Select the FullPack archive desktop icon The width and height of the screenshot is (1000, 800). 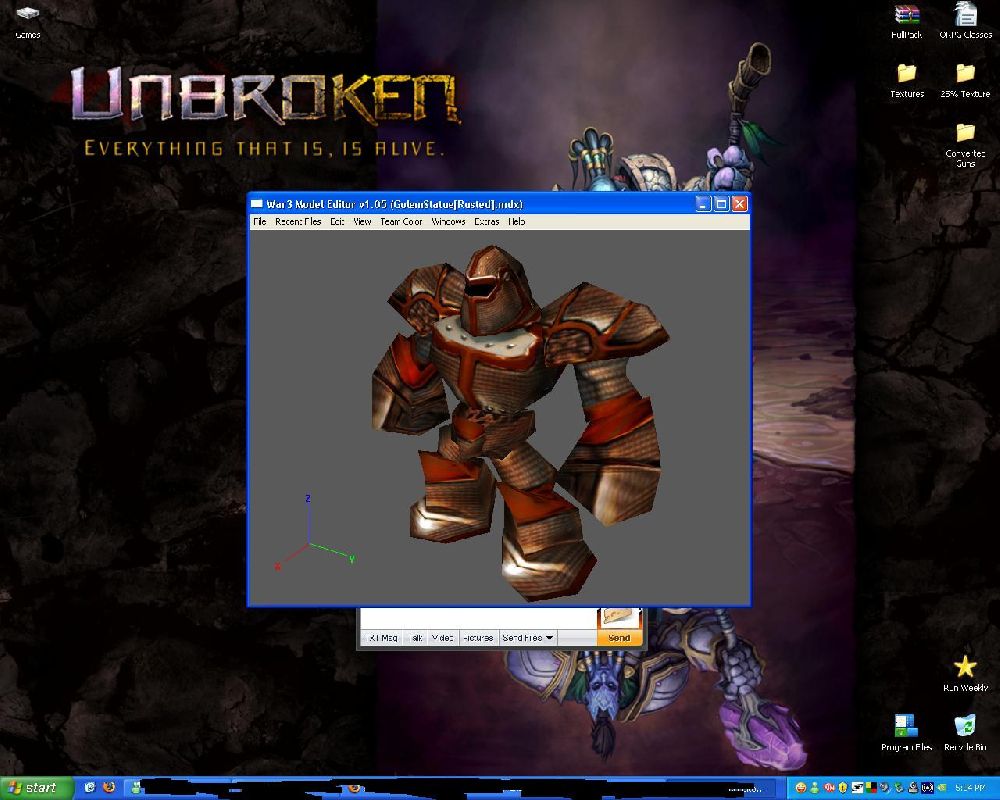906,21
